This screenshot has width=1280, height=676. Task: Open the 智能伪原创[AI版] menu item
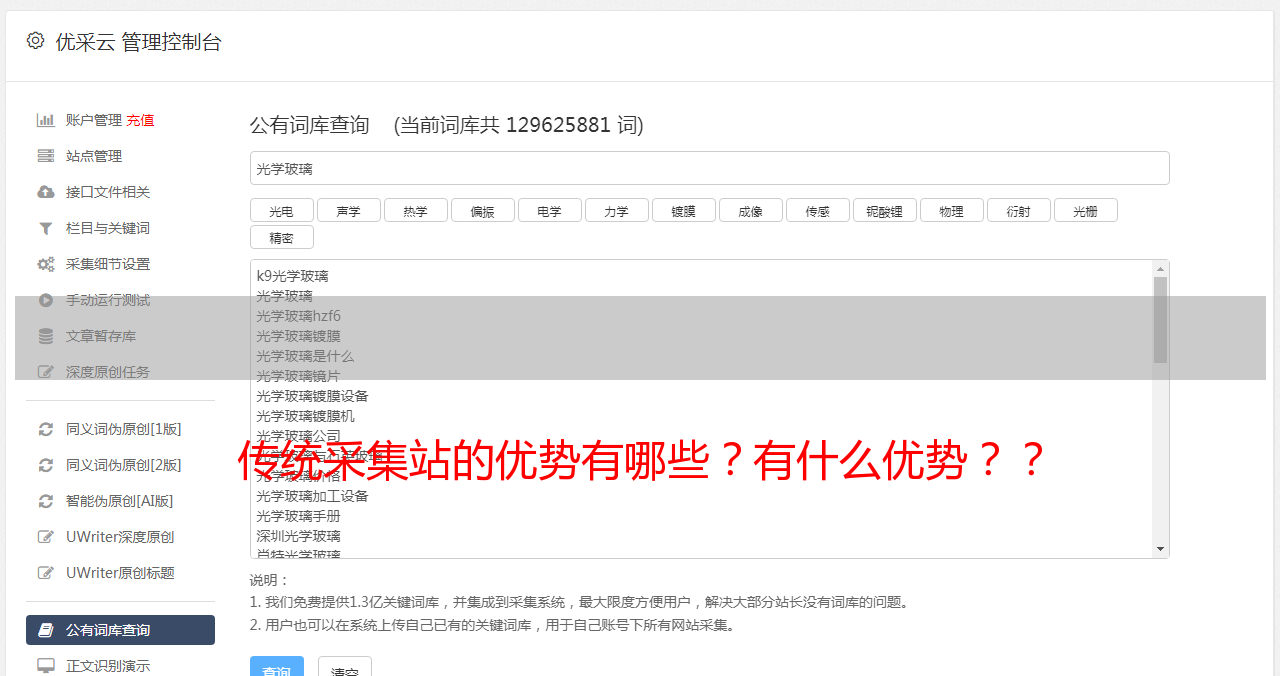coord(120,501)
